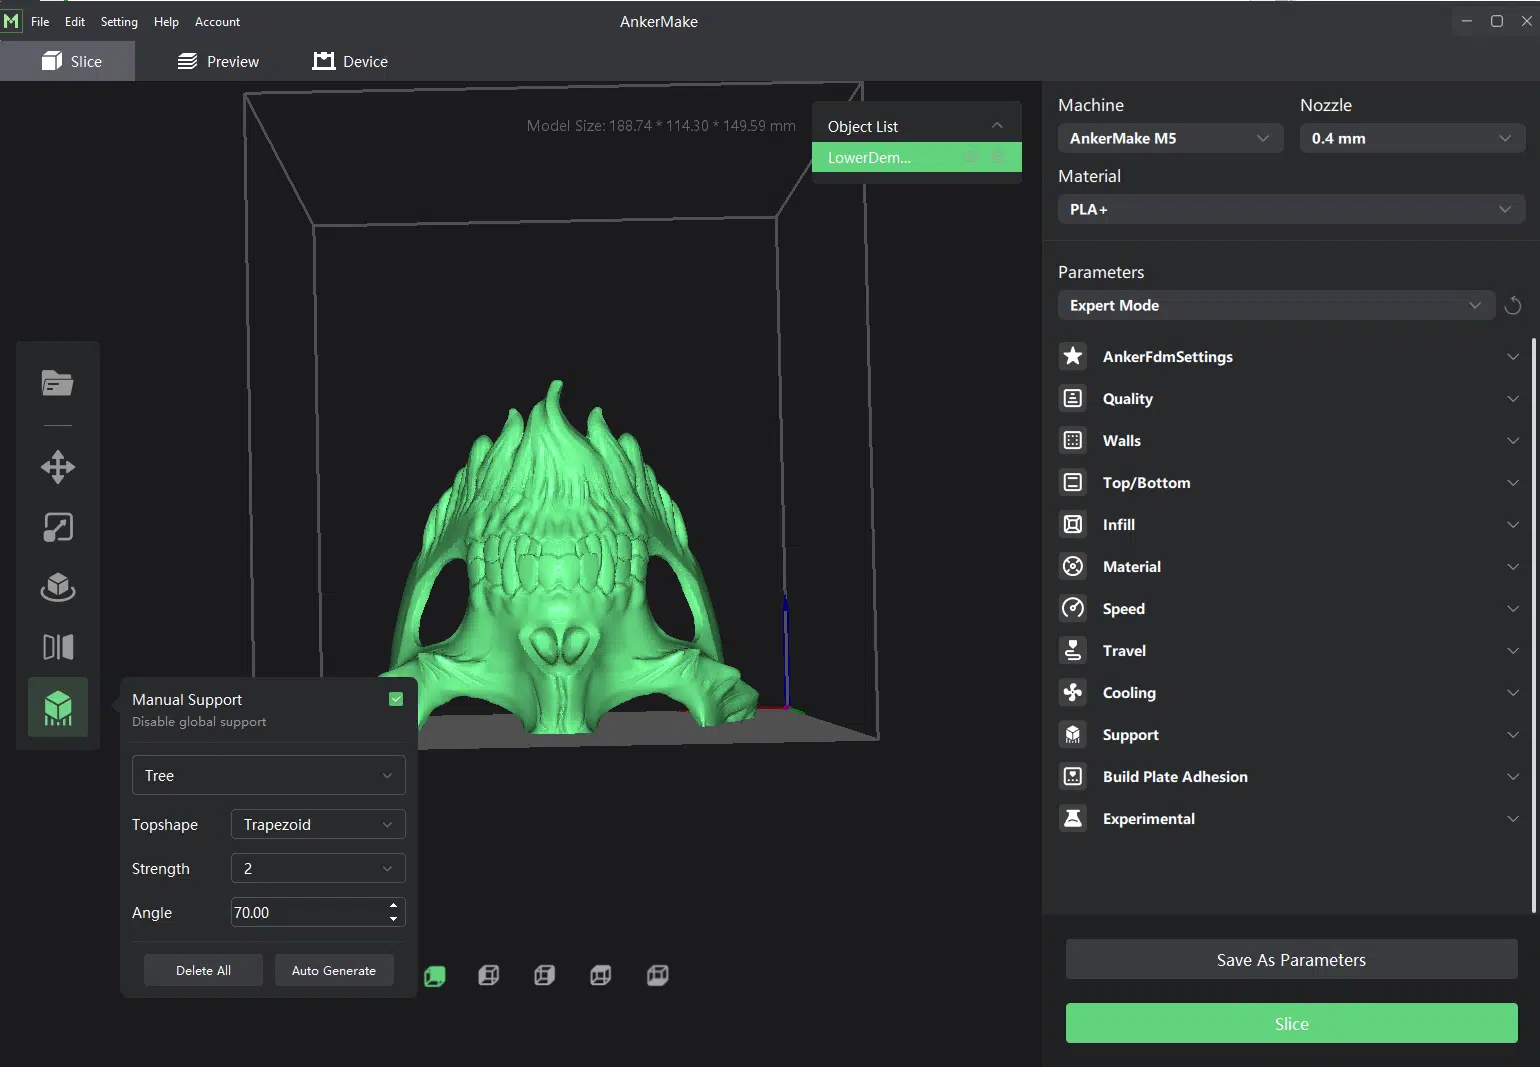
Task: Click the AnkerMake M logo icon
Action: tap(11, 21)
